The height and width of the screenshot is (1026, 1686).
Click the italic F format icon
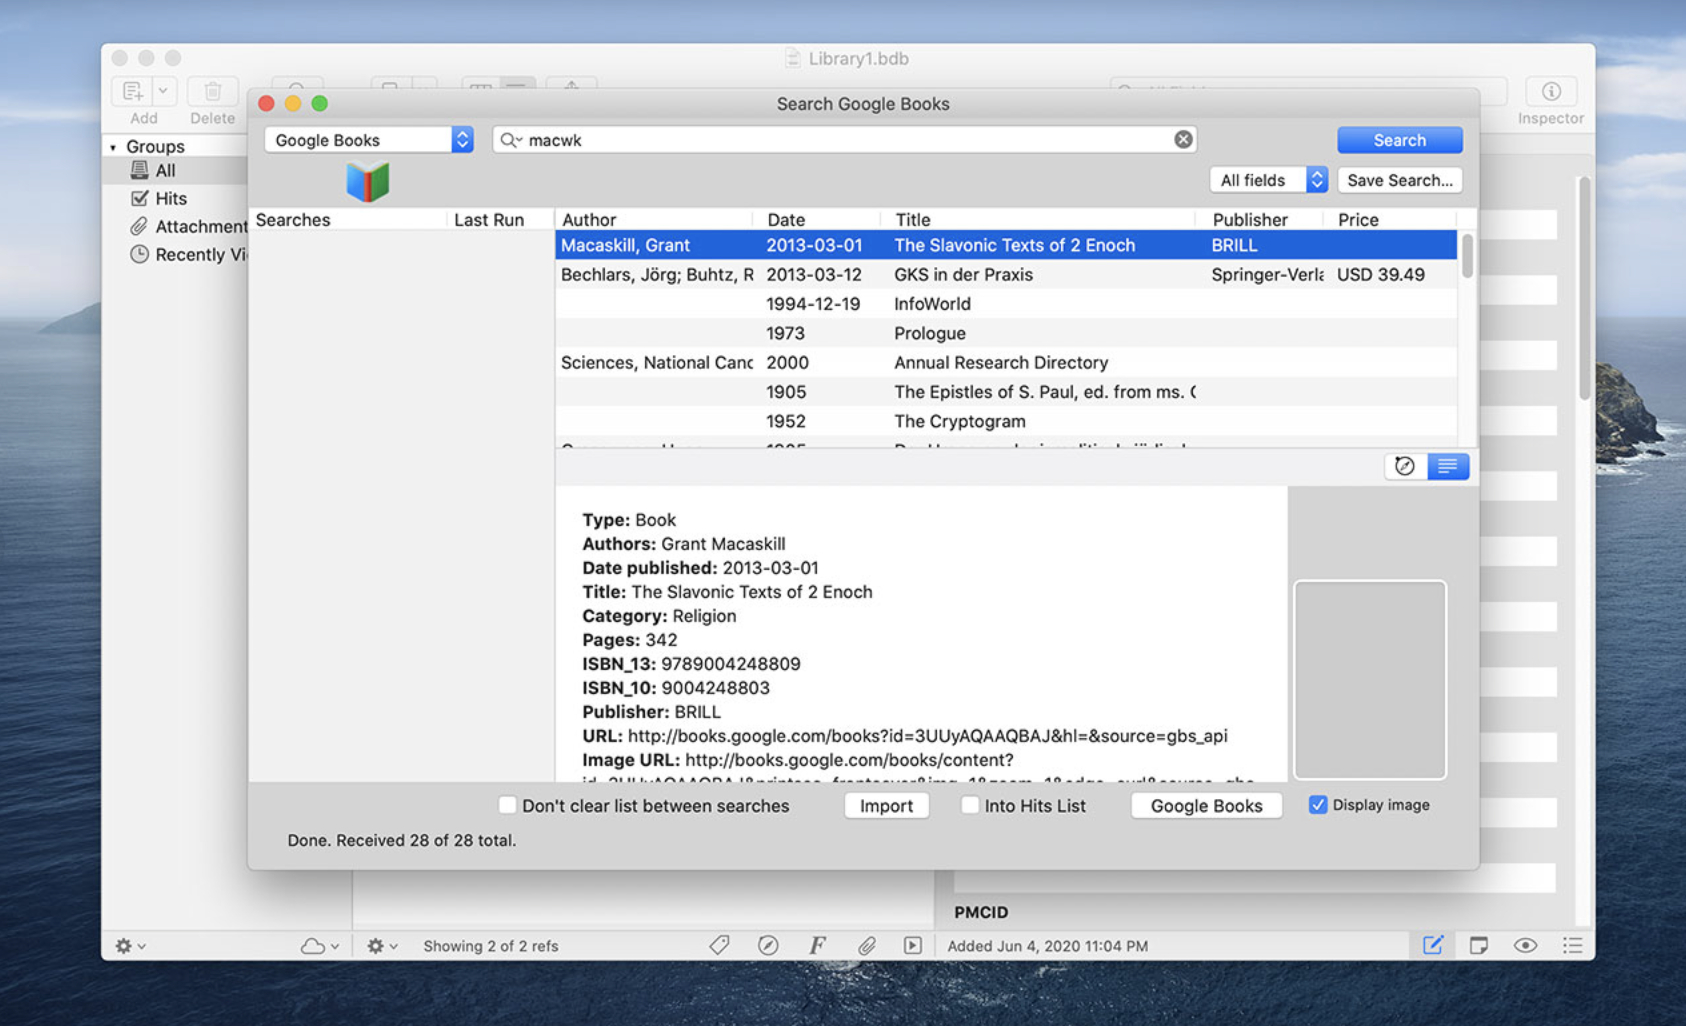pos(817,945)
